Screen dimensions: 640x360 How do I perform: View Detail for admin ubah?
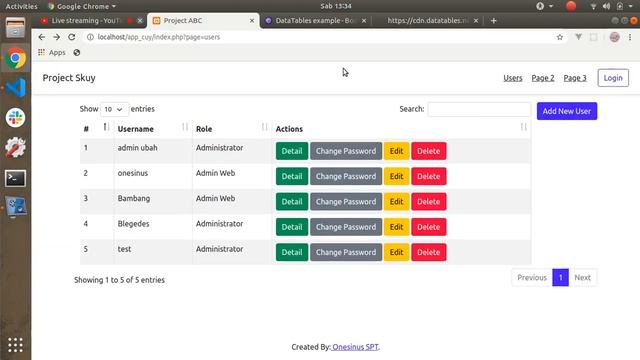click(292, 151)
